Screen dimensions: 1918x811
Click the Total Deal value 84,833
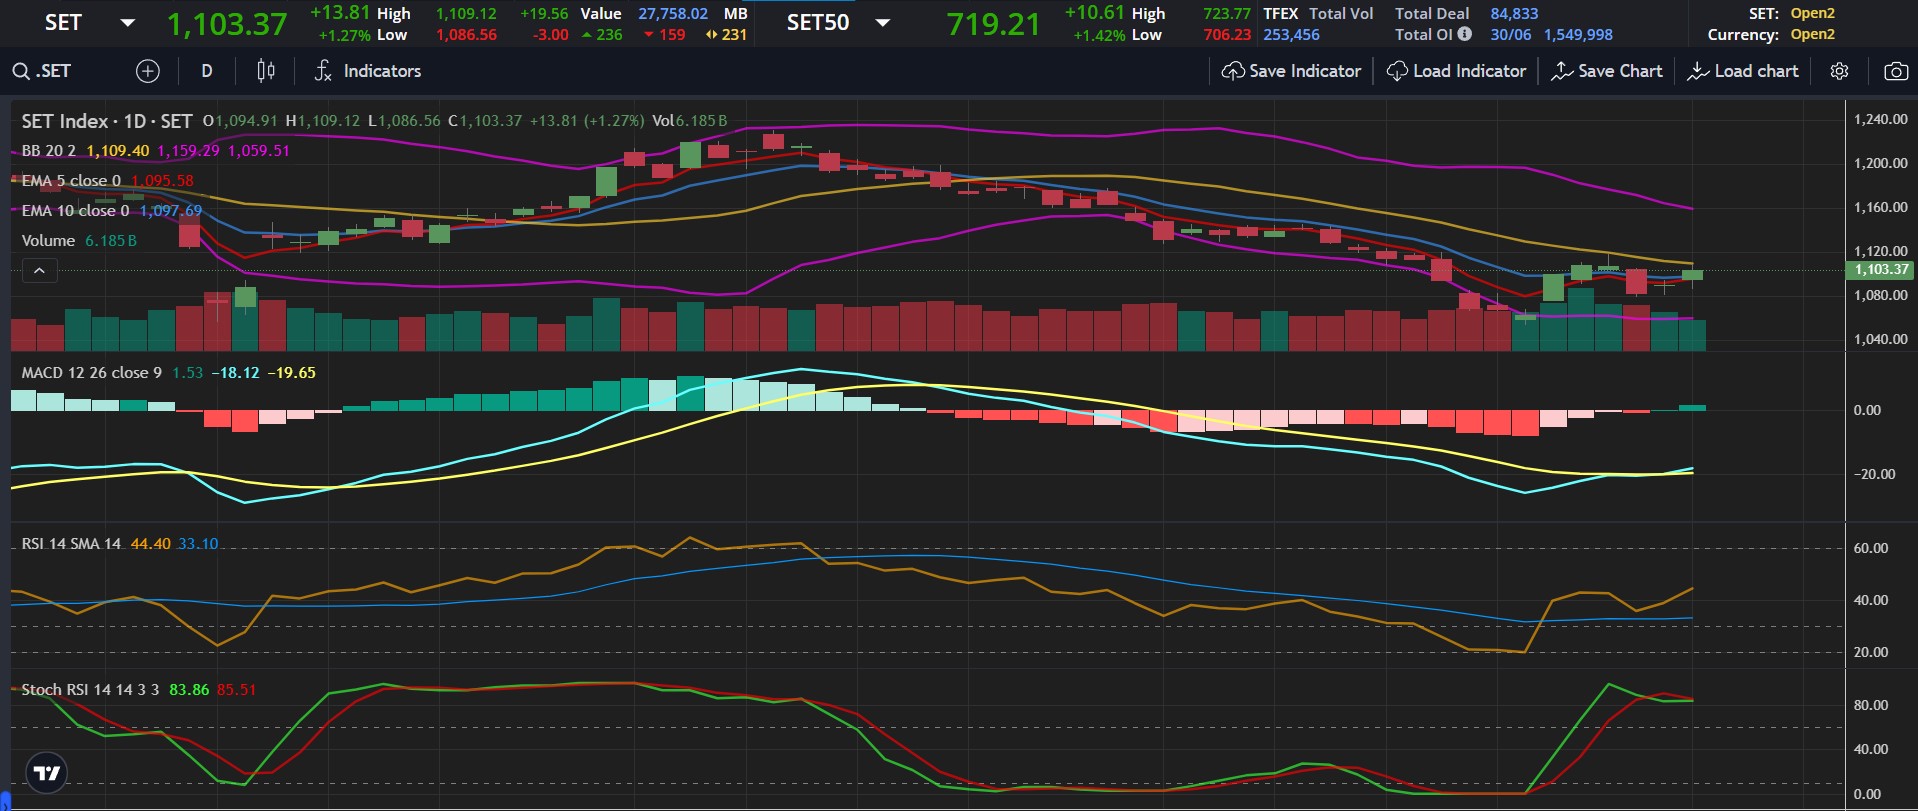[x=1514, y=14]
